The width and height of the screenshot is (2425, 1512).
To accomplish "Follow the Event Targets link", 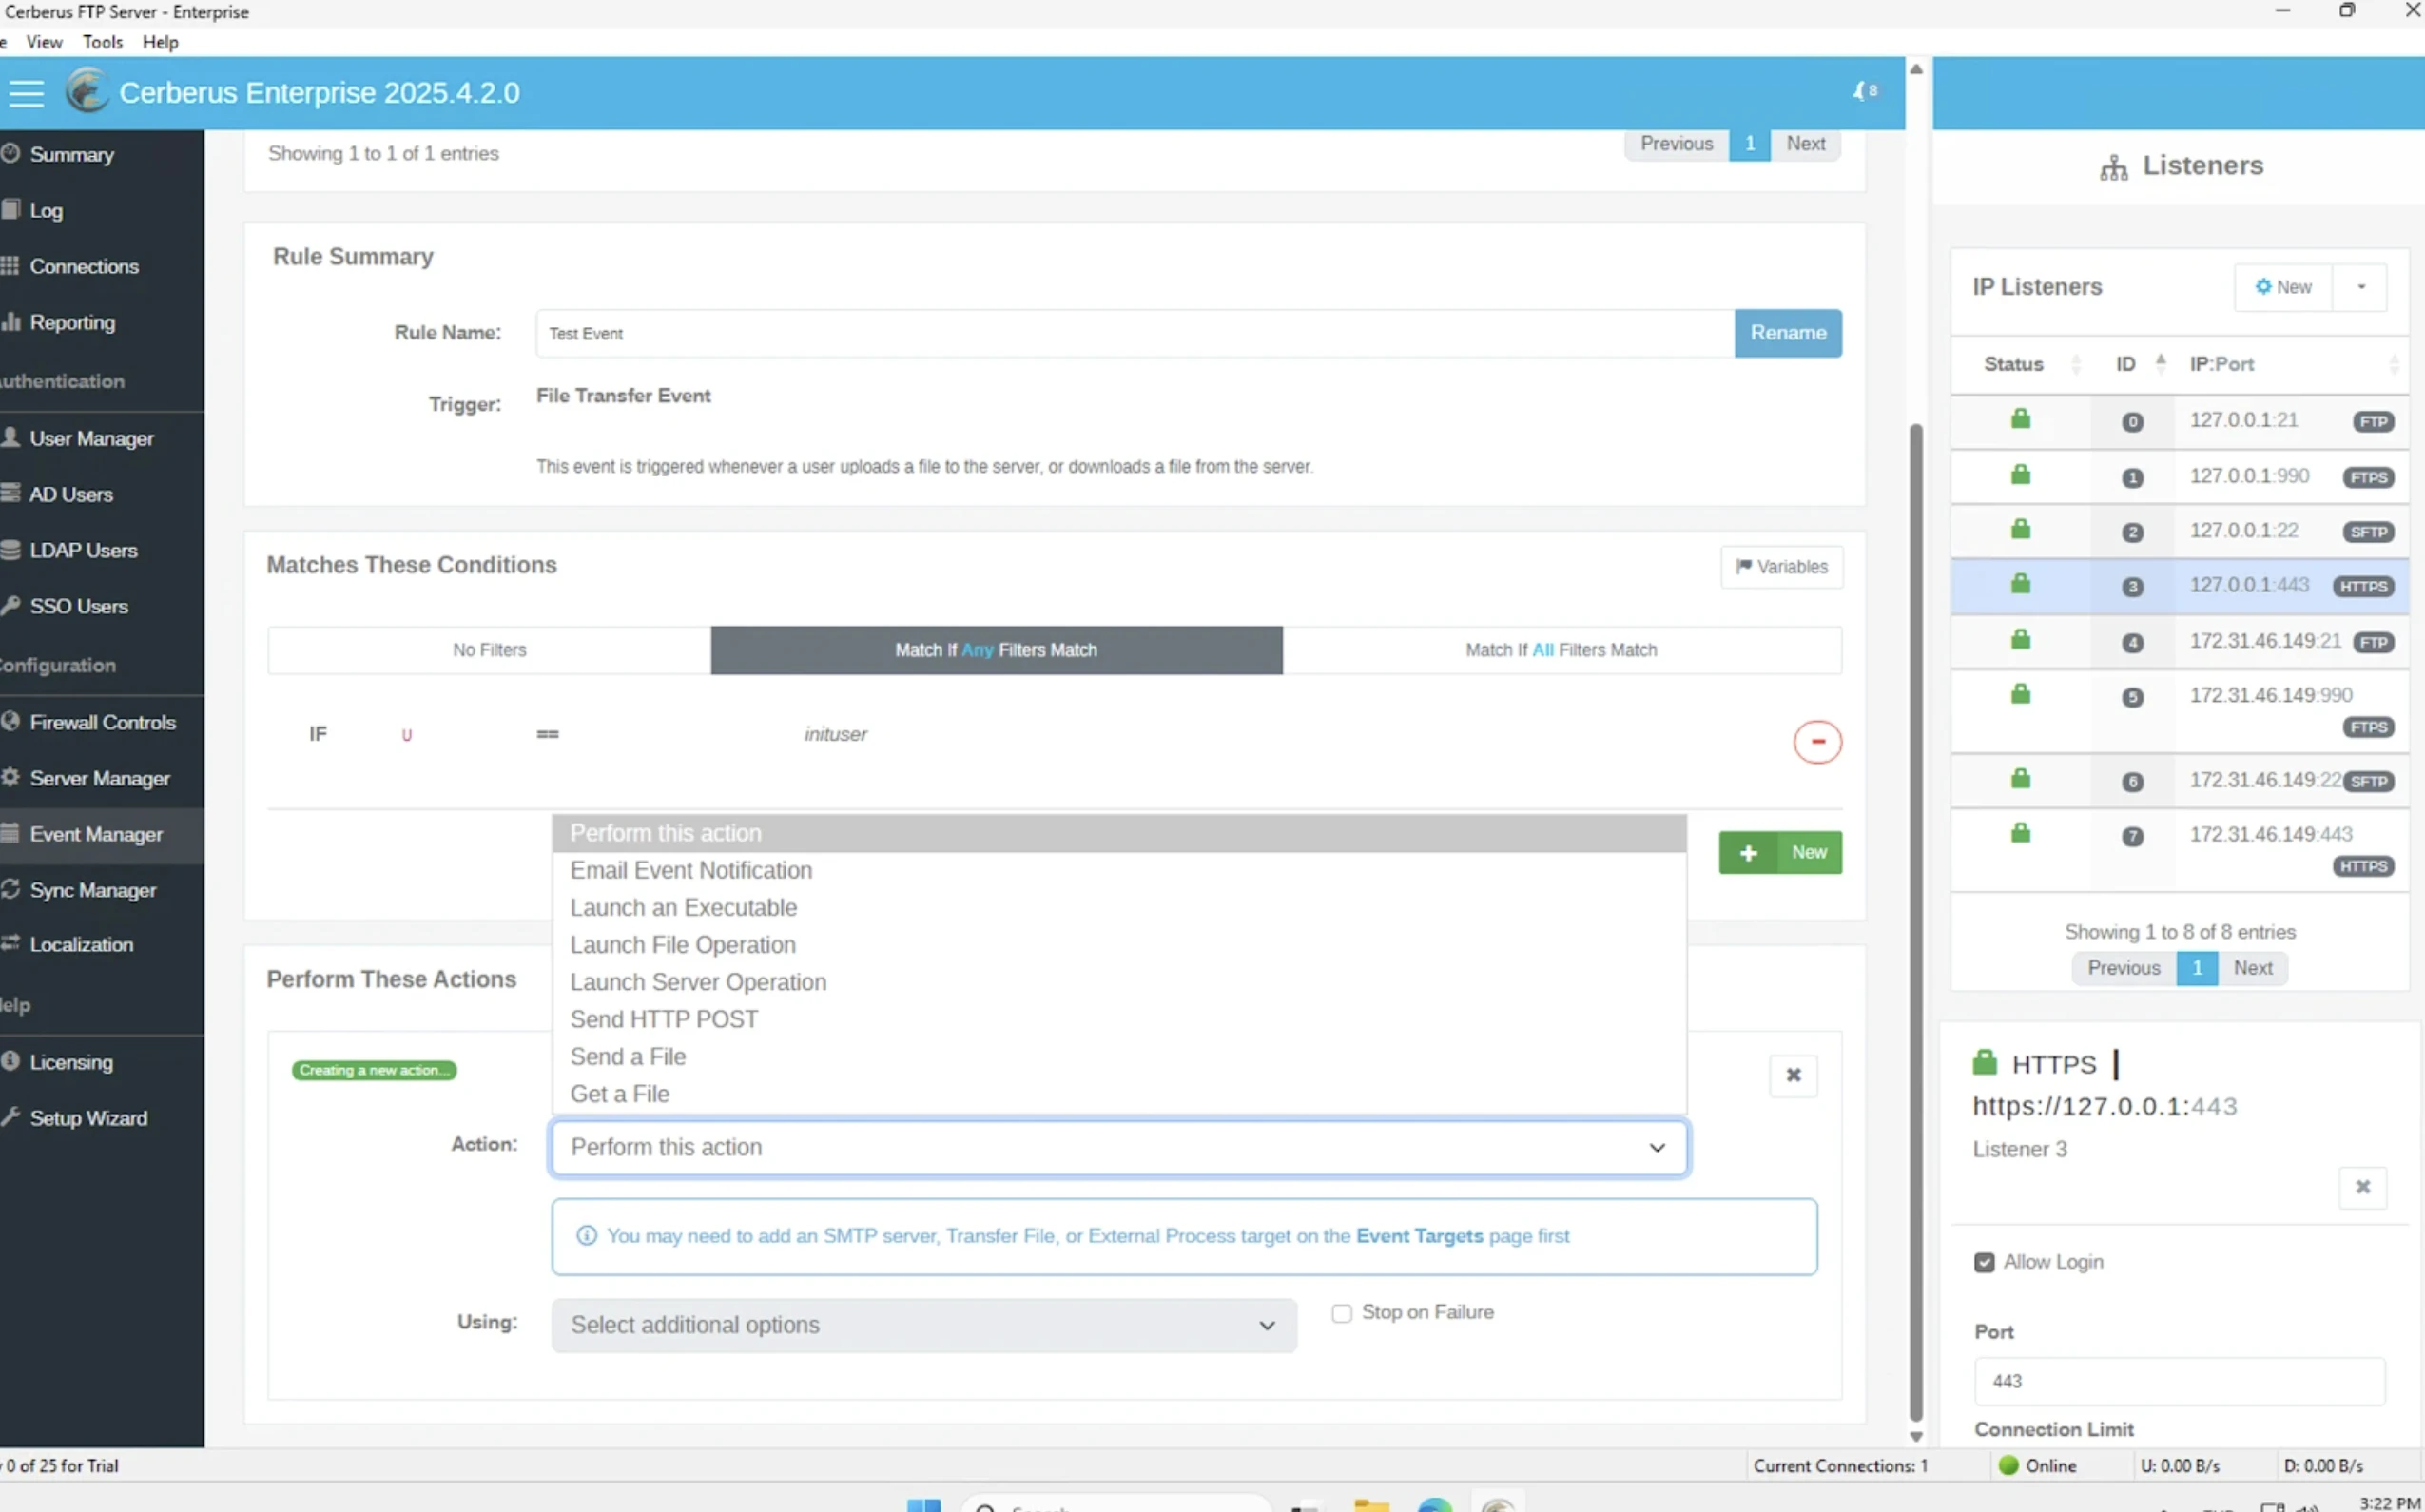I will (x=1419, y=1236).
